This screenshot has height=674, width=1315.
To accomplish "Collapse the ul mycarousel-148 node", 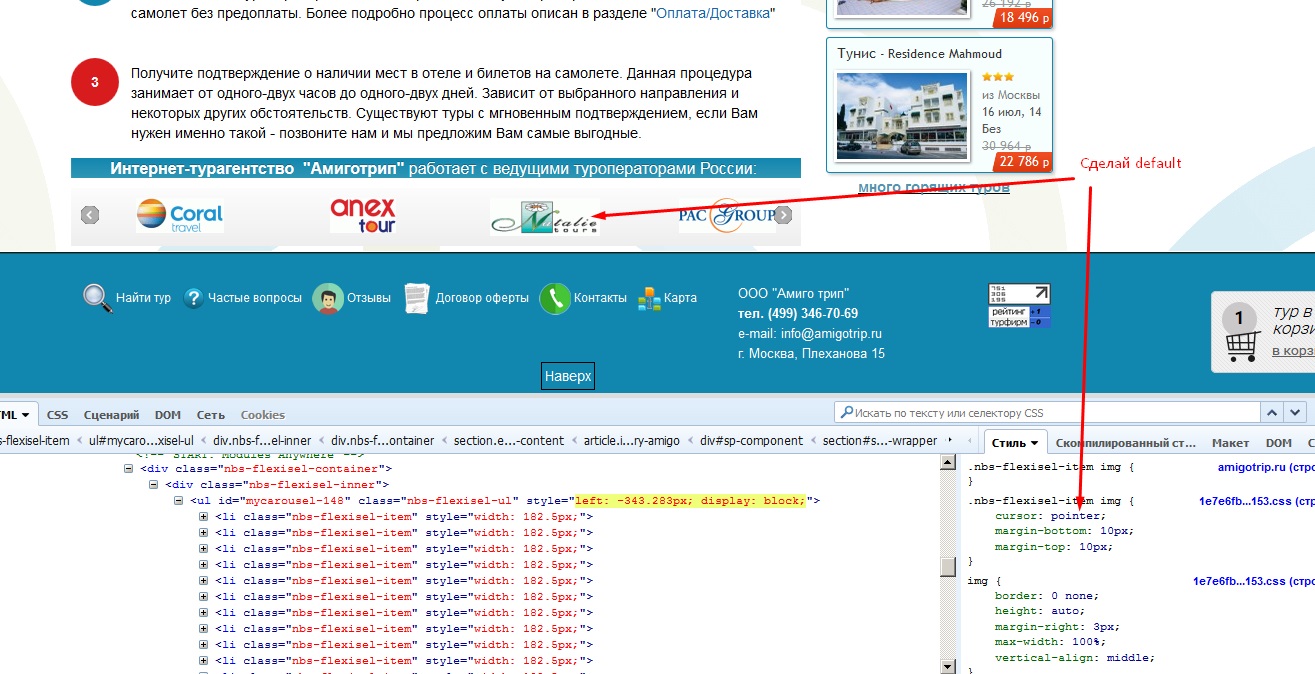I will pyautogui.click(x=179, y=500).
